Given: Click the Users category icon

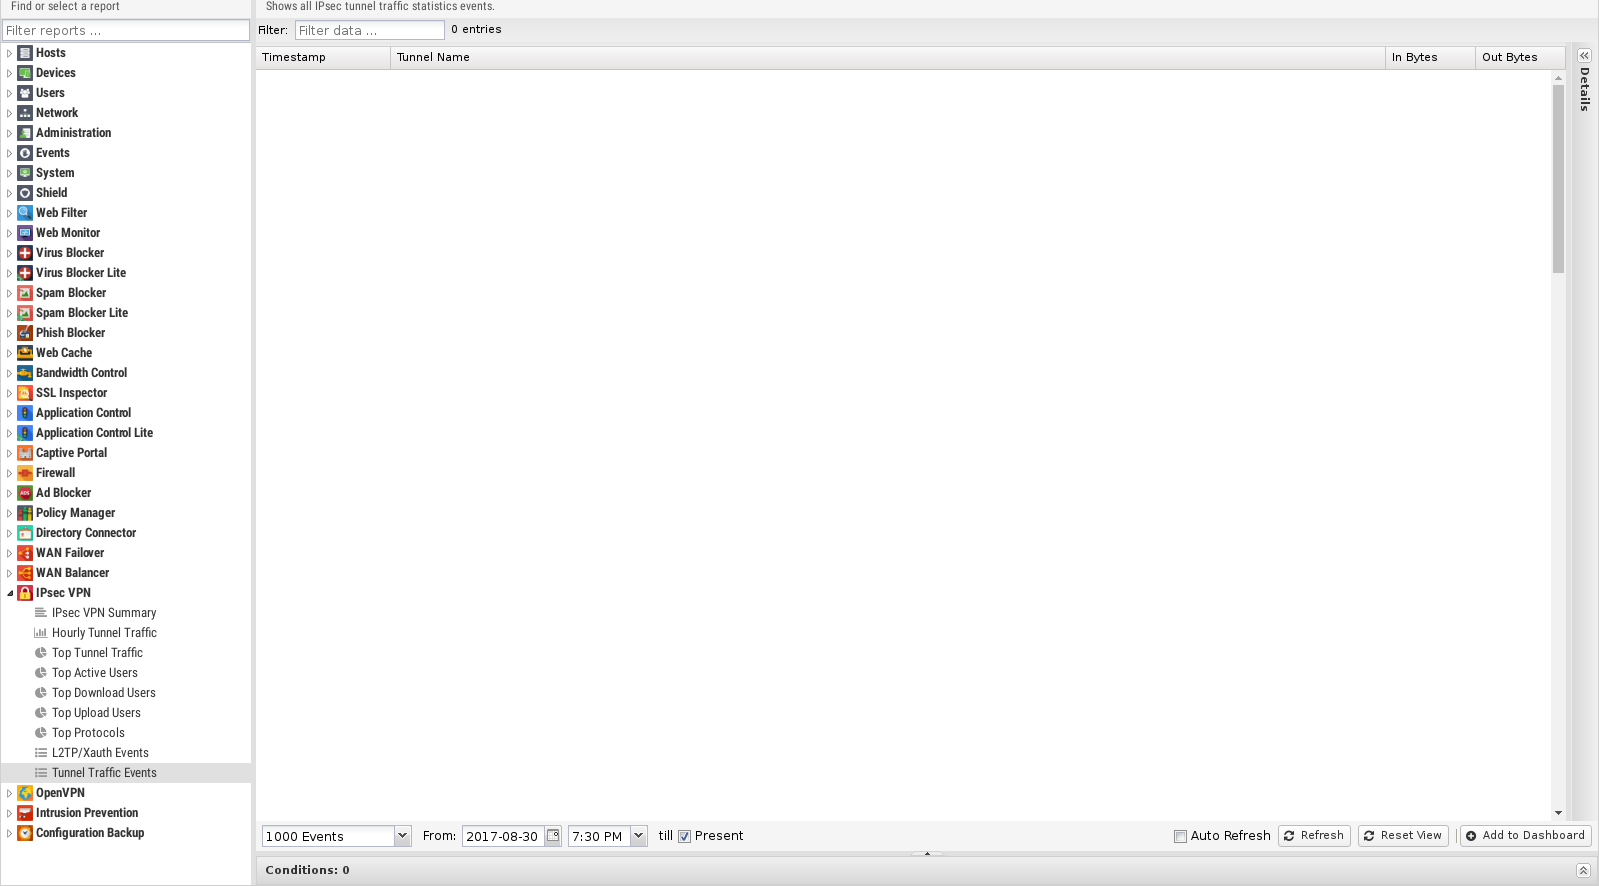Looking at the screenshot, I should [25, 93].
